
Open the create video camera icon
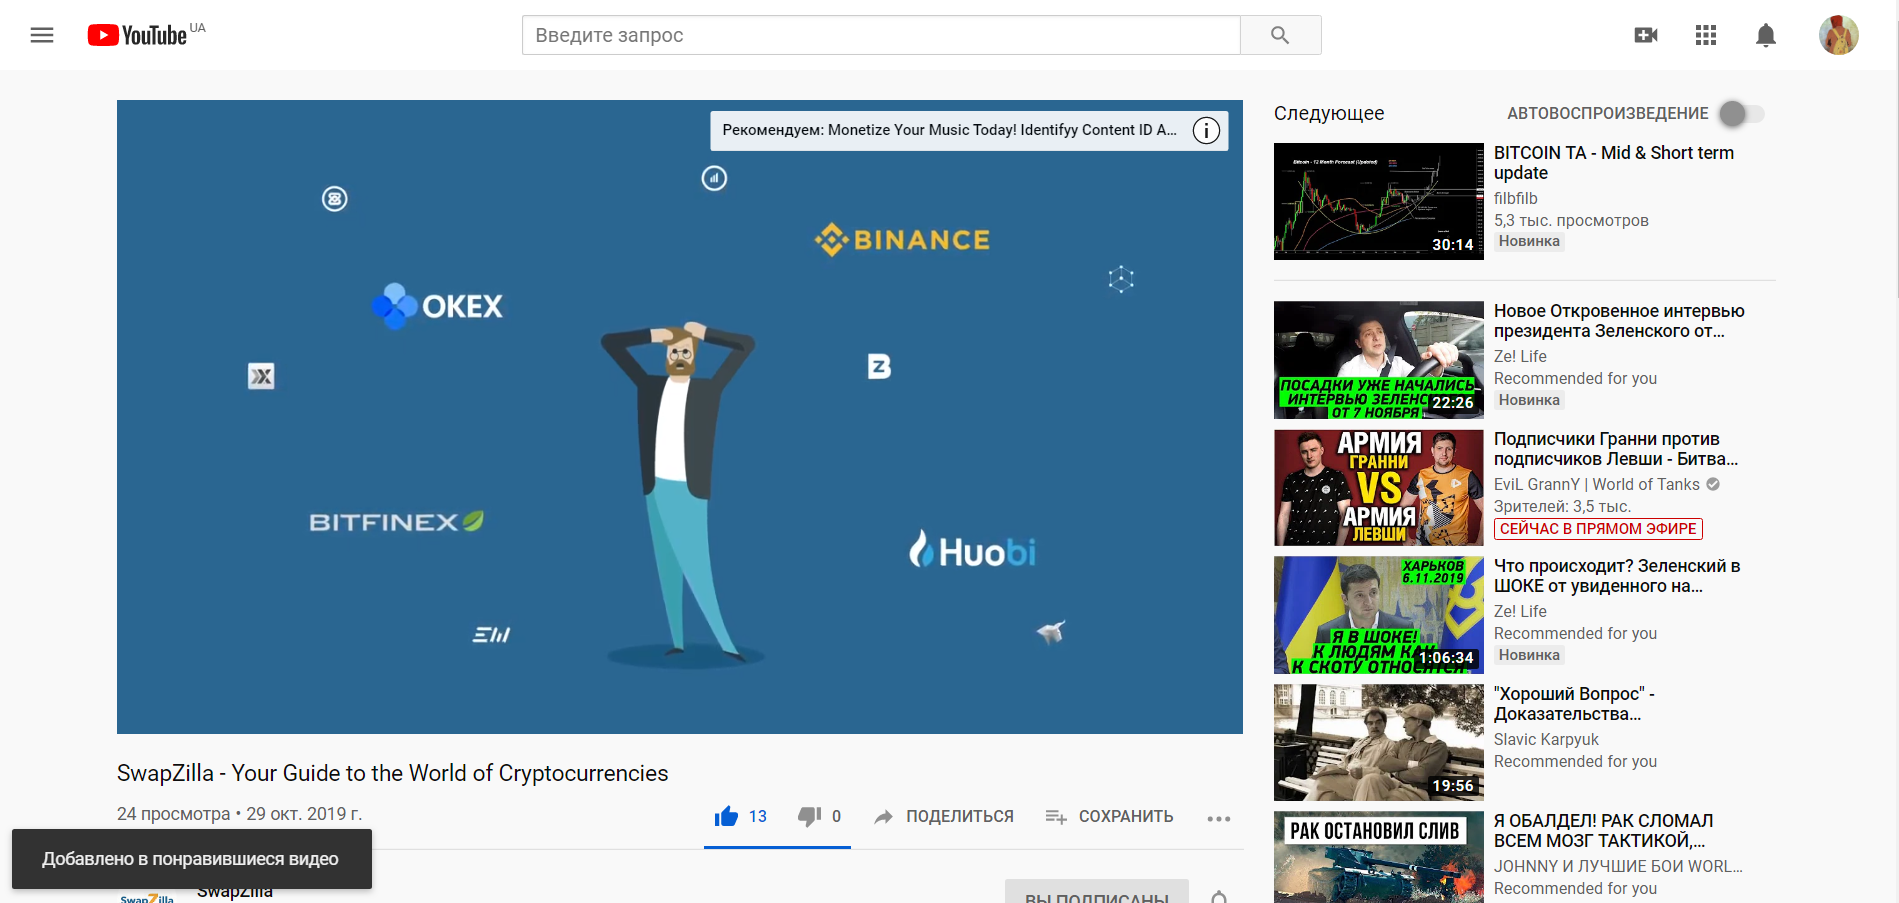click(x=1646, y=35)
